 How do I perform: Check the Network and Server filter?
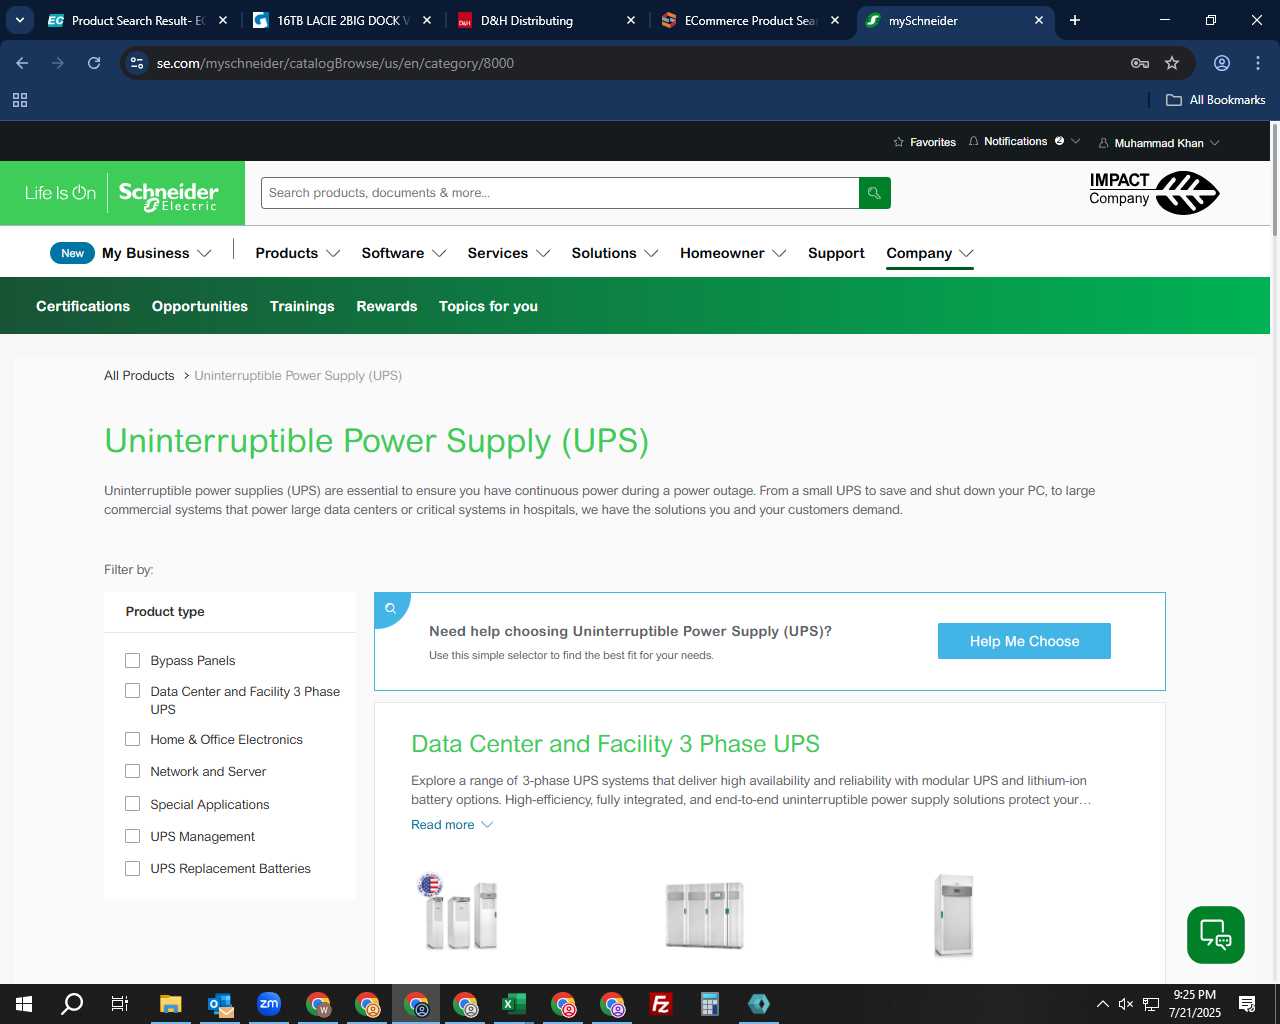tap(132, 771)
